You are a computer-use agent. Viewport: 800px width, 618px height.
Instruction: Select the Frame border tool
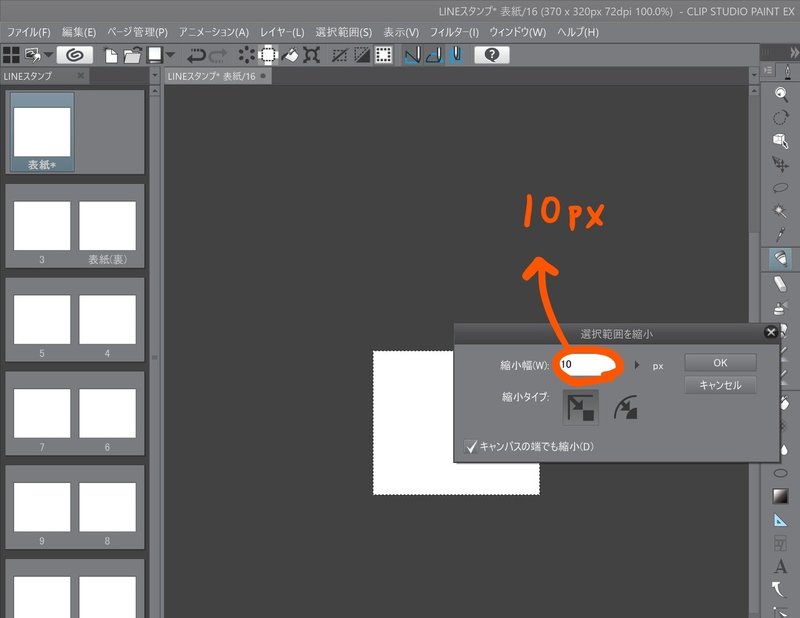[x=780, y=543]
